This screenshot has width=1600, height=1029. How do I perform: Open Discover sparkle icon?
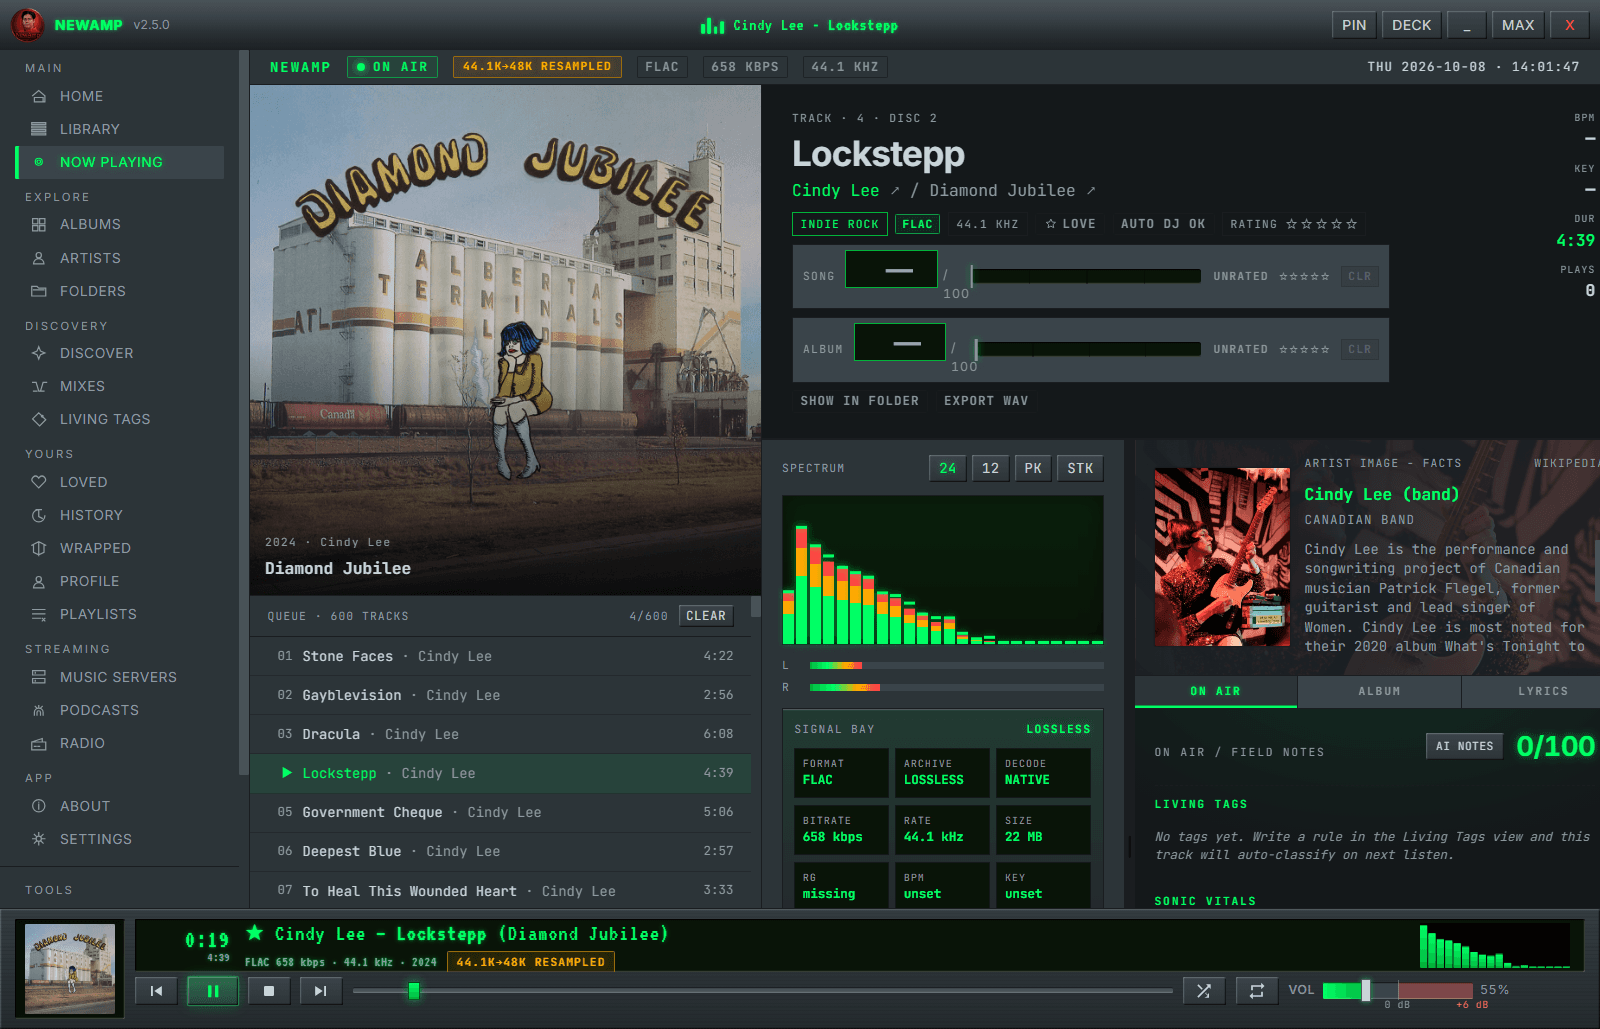click(x=39, y=353)
